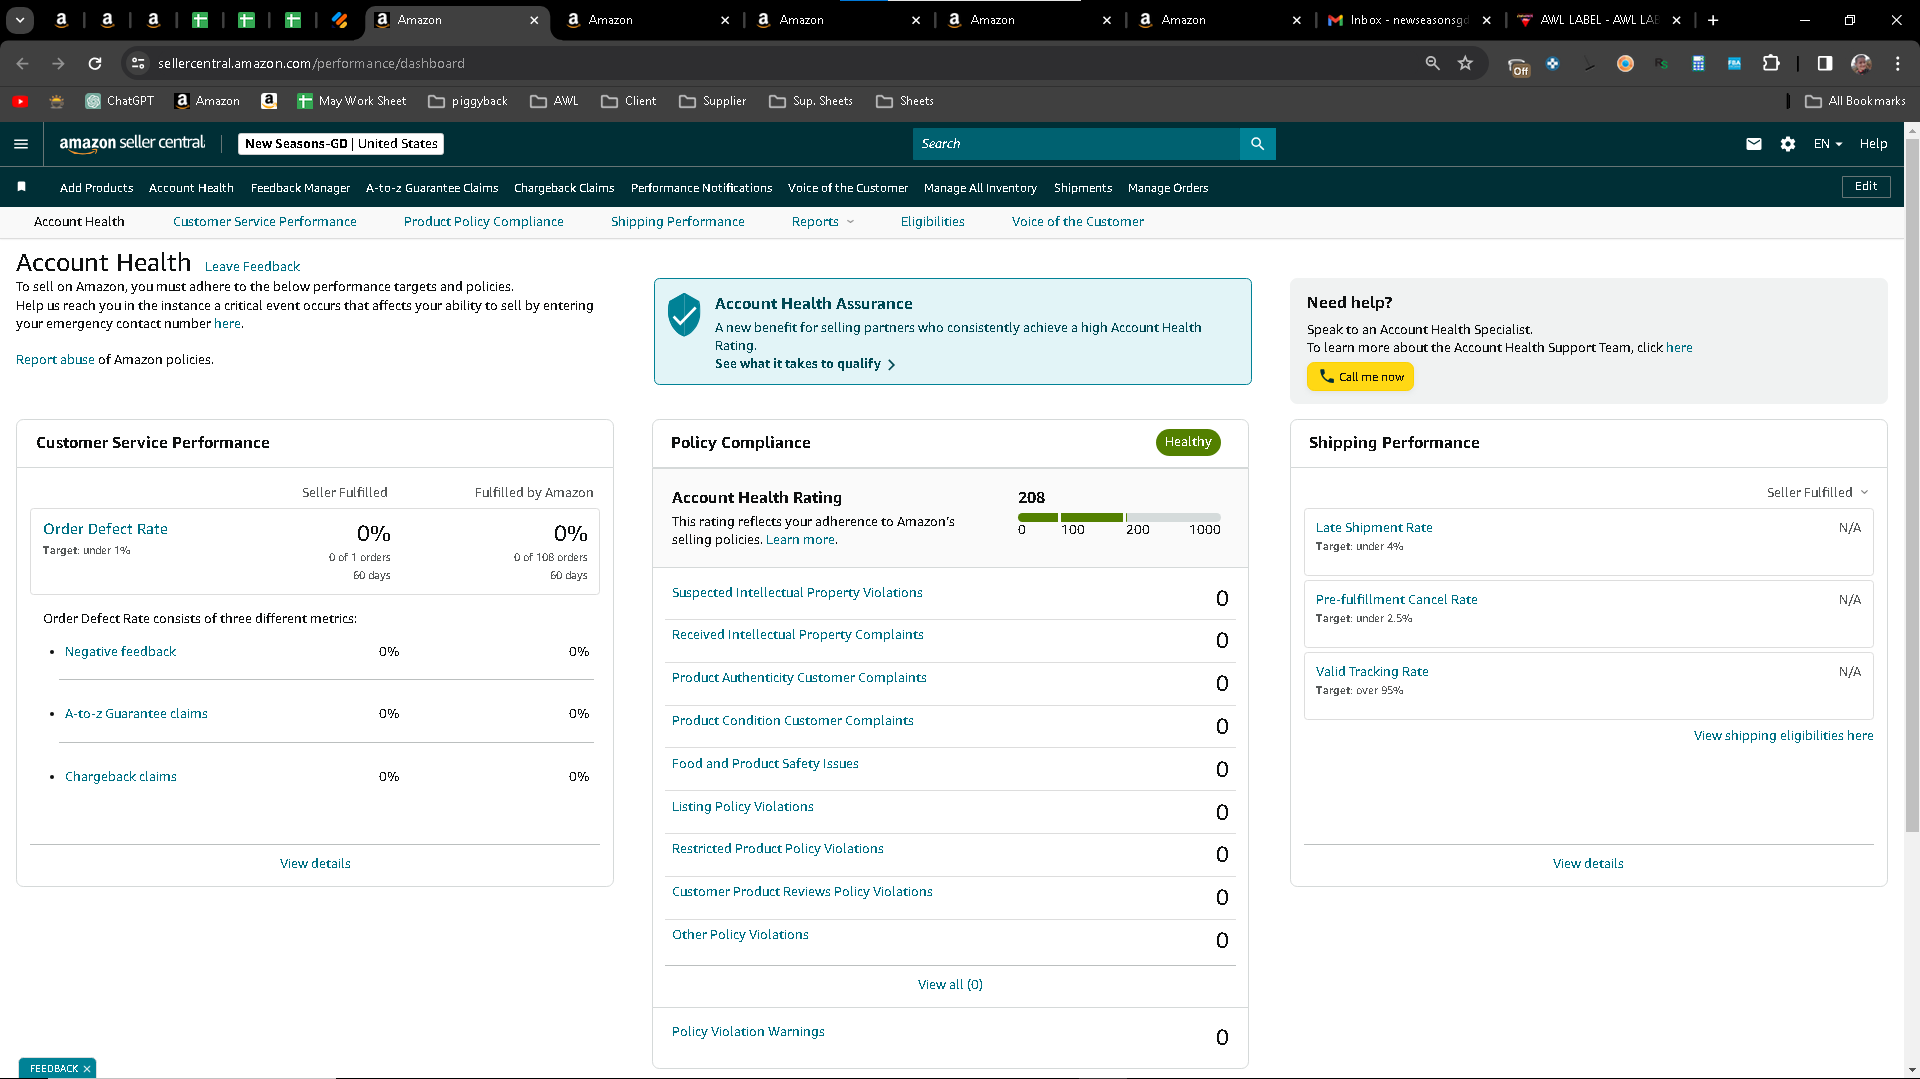Close the FEEDBACK widget with its X
Viewport: 1920px width, 1079px height.
tap(87, 1069)
